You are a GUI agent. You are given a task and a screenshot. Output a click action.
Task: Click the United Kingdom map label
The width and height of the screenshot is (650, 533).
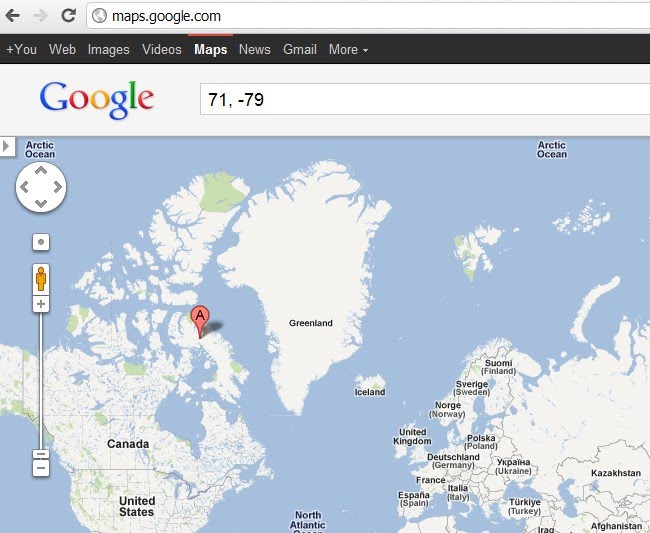click(412, 436)
